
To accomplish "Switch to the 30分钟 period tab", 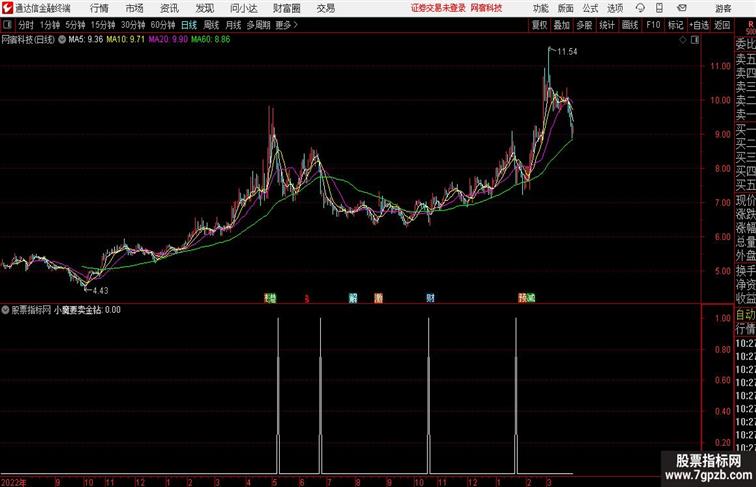I will (133, 25).
